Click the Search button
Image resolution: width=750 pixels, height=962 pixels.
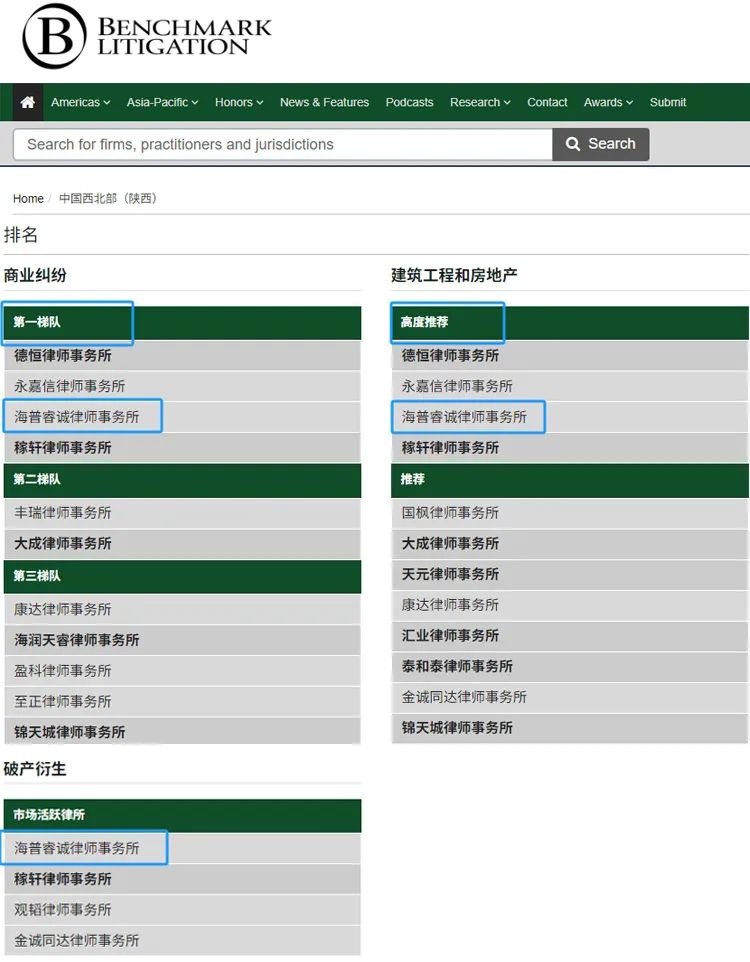coord(601,144)
